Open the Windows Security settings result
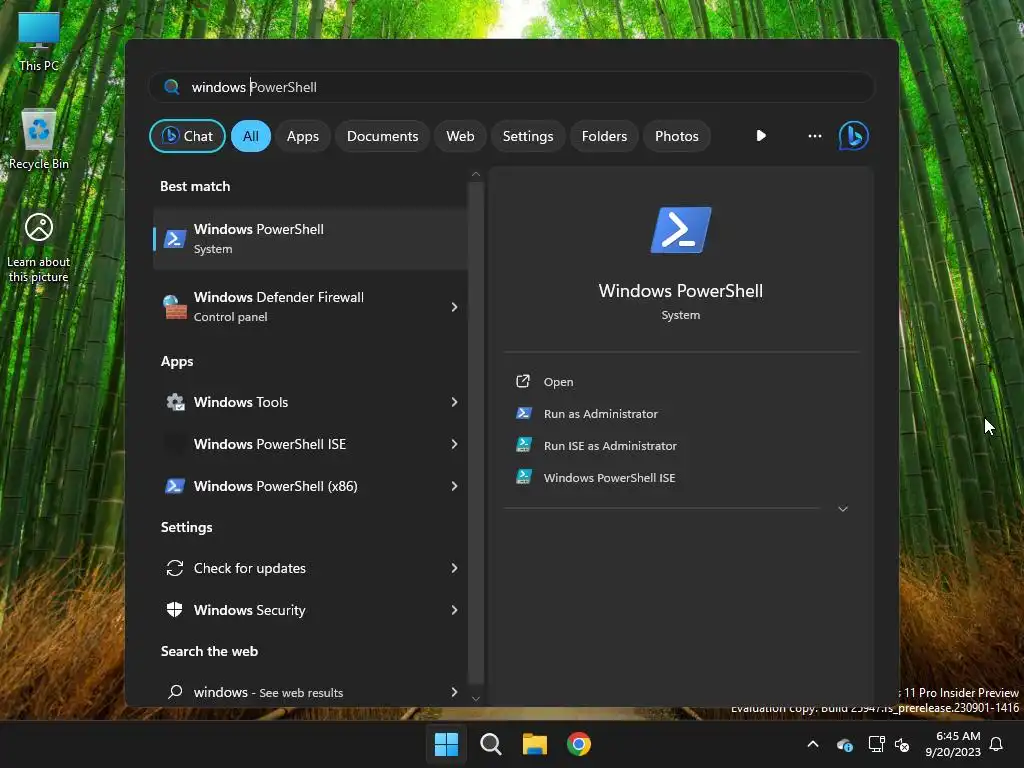Image resolution: width=1024 pixels, height=768 pixels. pyautogui.click(x=311, y=610)
